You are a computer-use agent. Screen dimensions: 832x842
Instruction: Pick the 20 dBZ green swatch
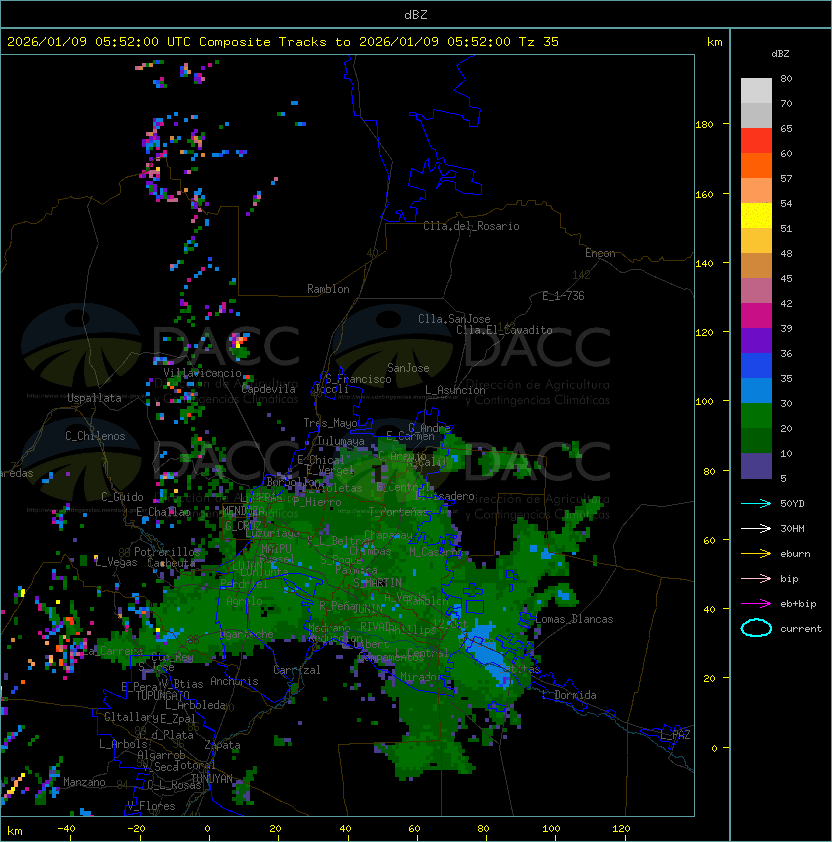pos(756,440)
